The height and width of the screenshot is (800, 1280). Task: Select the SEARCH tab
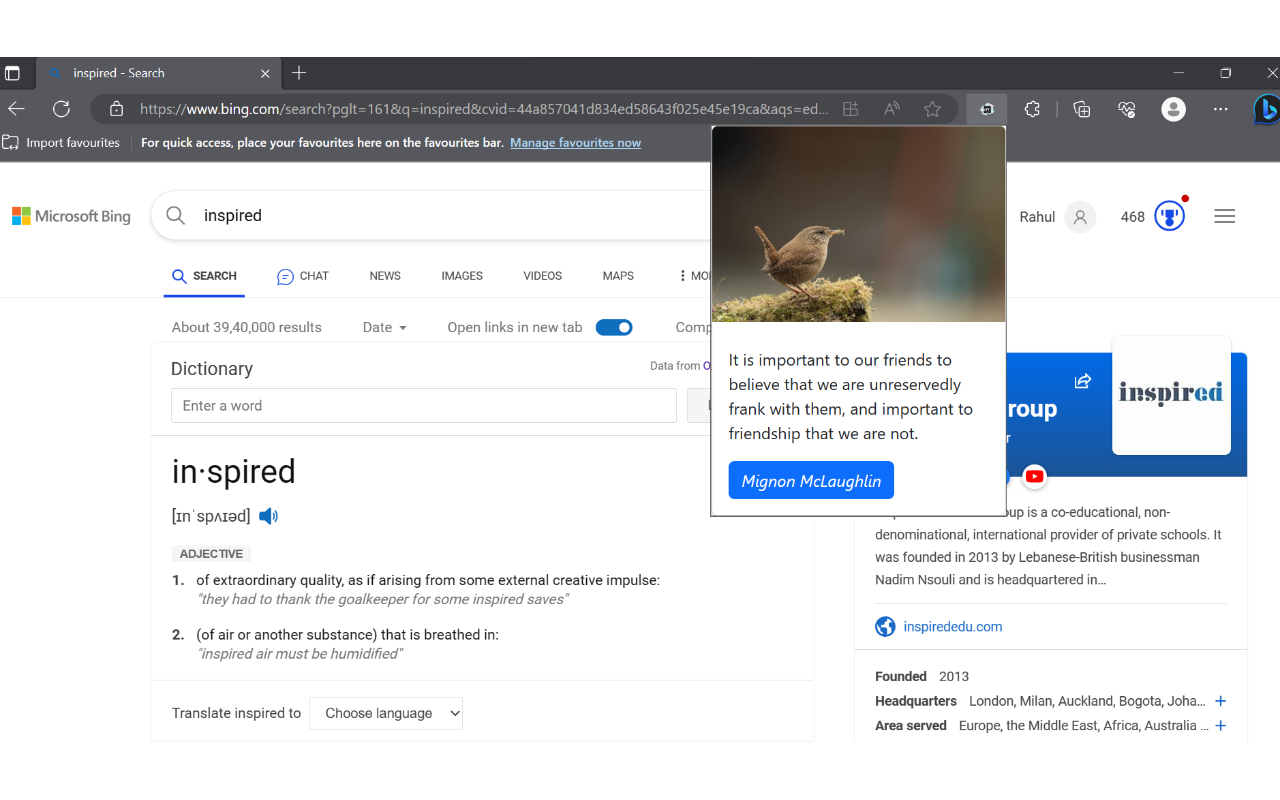point(204,276)
